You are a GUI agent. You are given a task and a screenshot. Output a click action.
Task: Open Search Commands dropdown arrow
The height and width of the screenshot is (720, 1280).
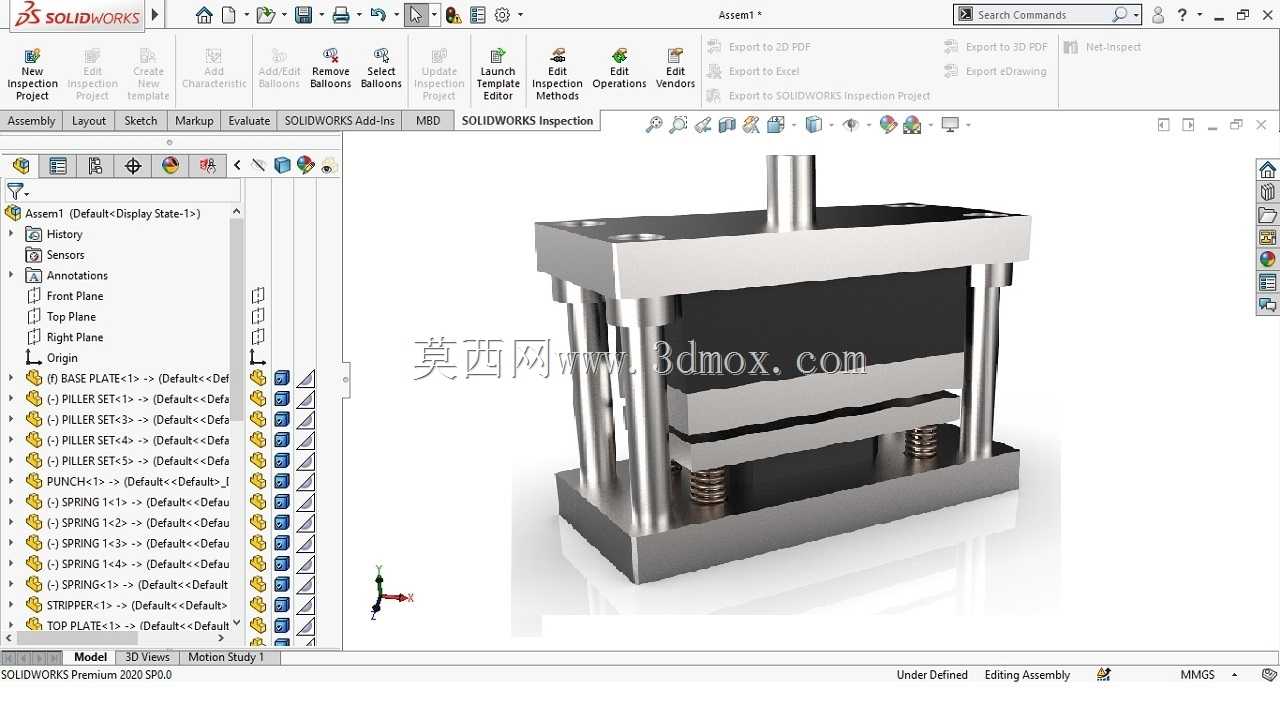(x=1137, y=15)
